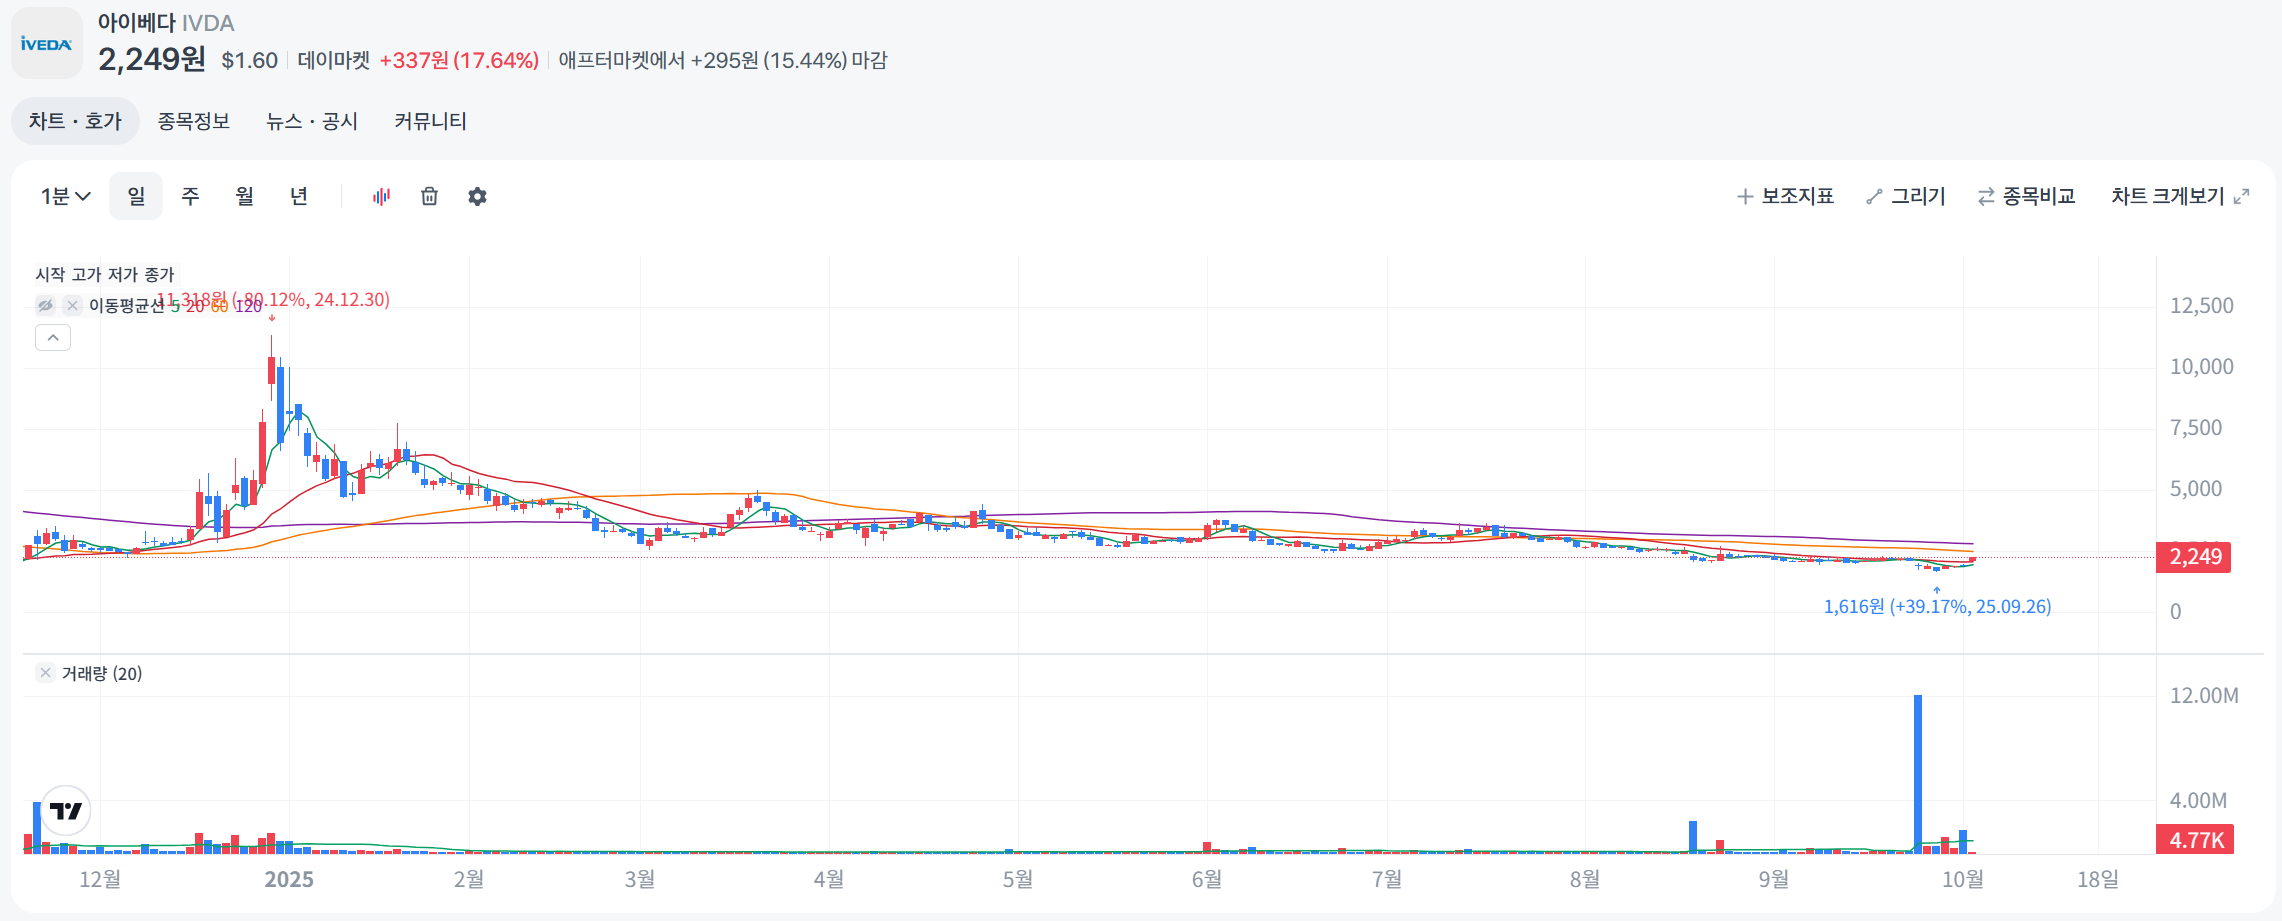
Task: Click the $1.60 dollar price text
Action: coord(249,61)
